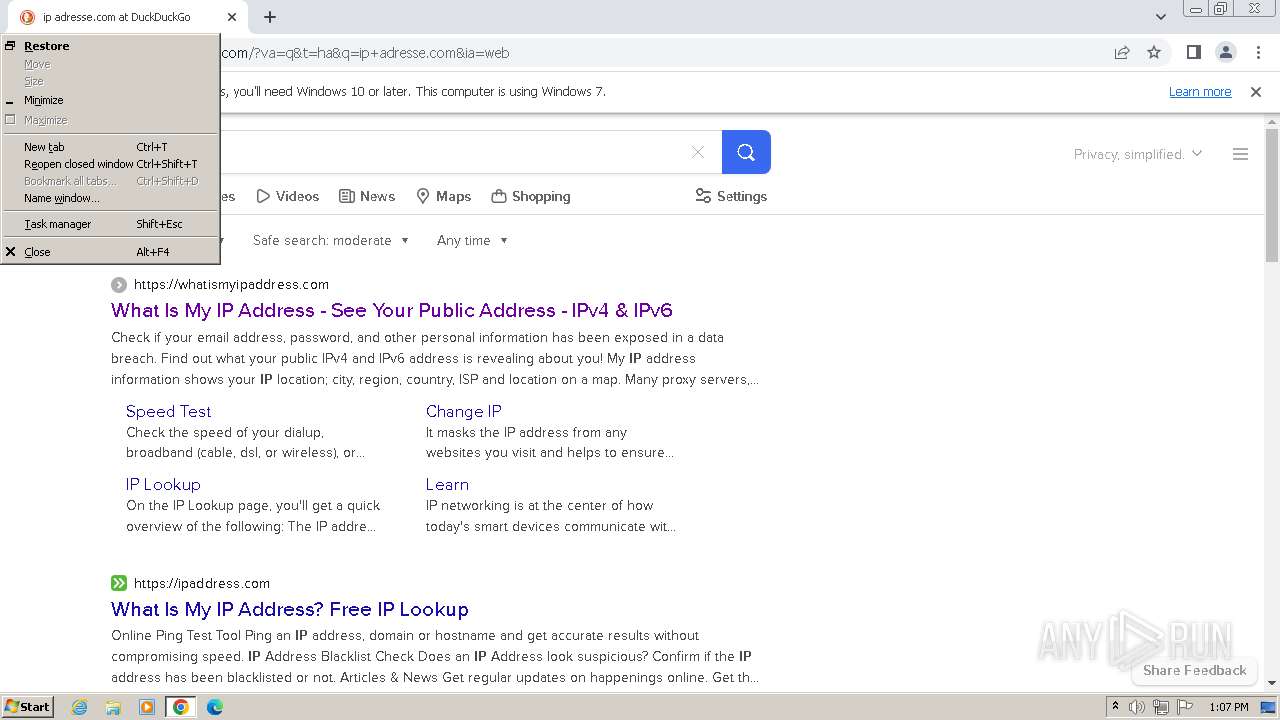Switch to Maps results tab
The image size is (1280, 720).
[443, 196]
